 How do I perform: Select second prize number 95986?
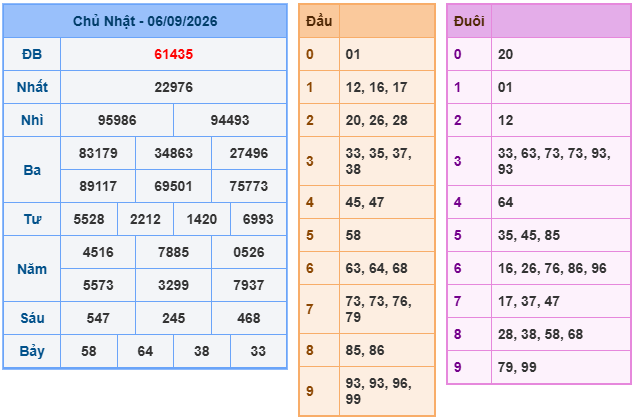pos(117,120)
